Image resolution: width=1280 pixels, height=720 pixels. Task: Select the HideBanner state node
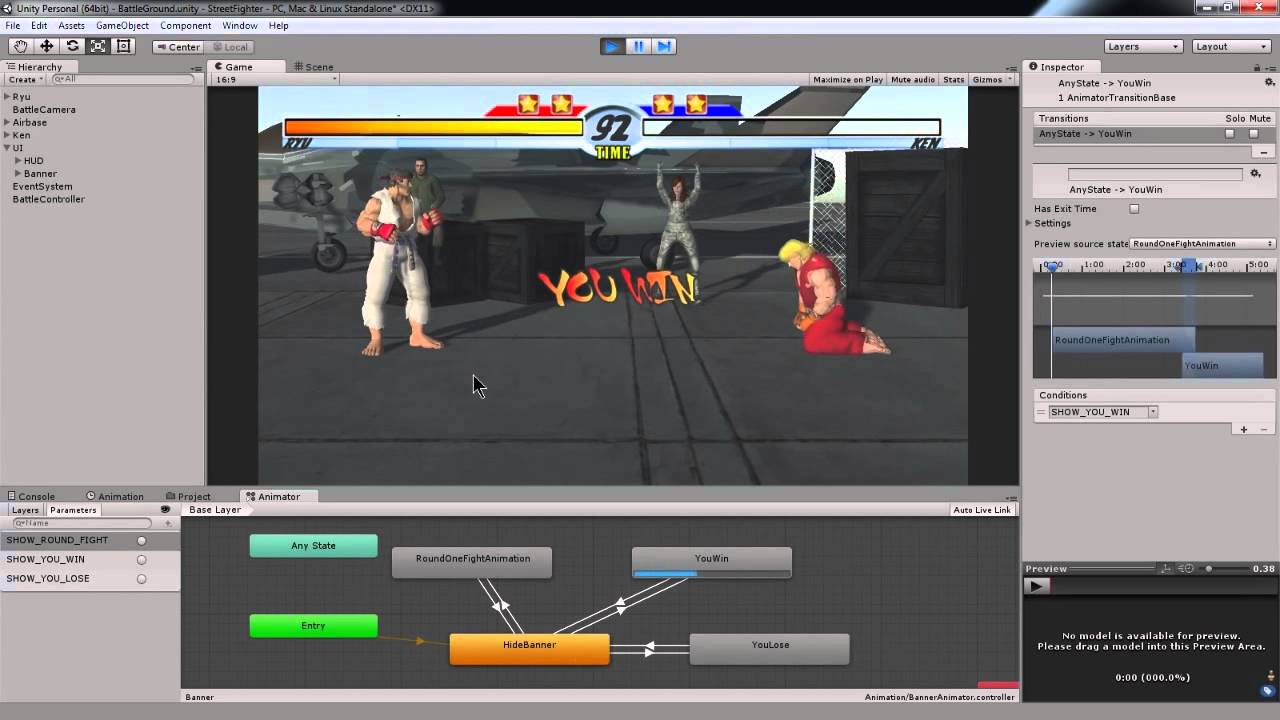529,649
